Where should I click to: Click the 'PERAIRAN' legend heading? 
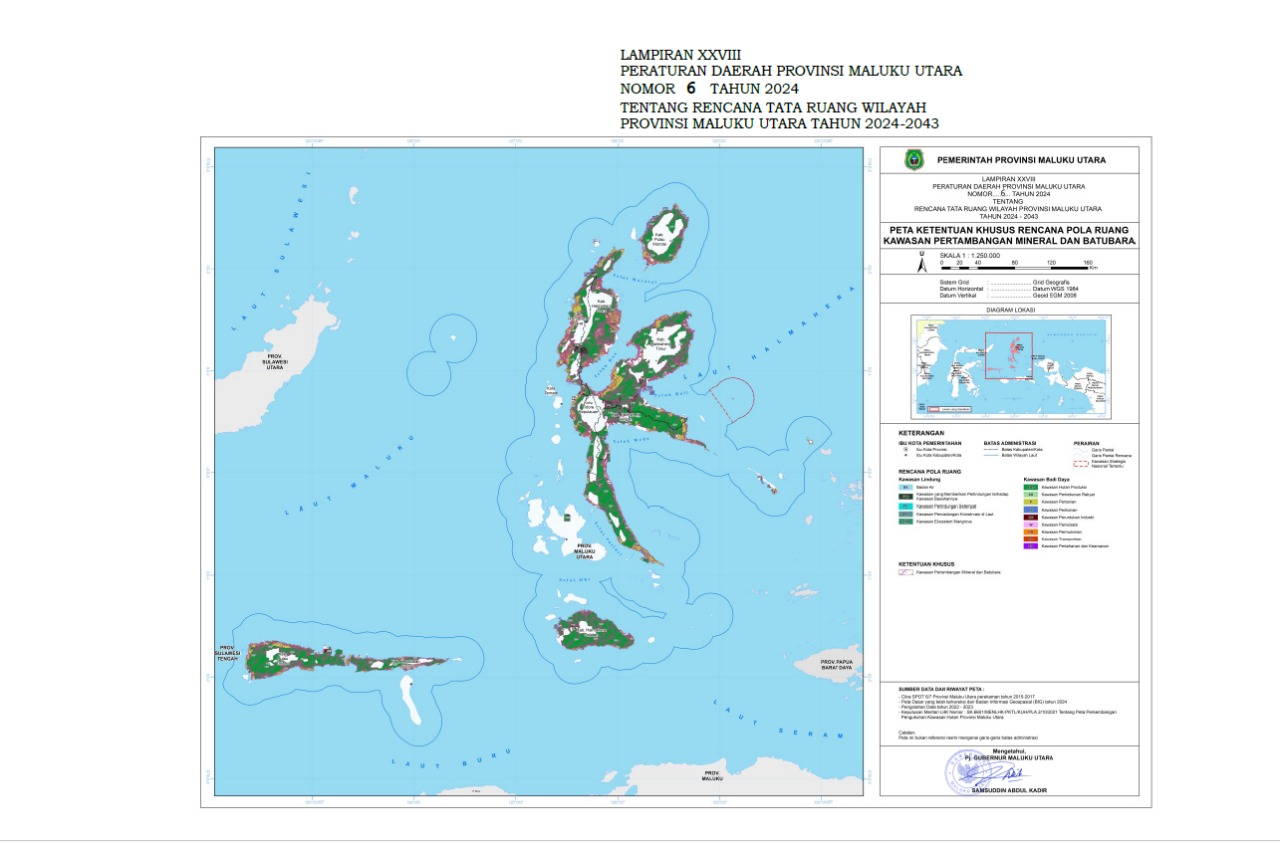click(x=1086, y=443)
